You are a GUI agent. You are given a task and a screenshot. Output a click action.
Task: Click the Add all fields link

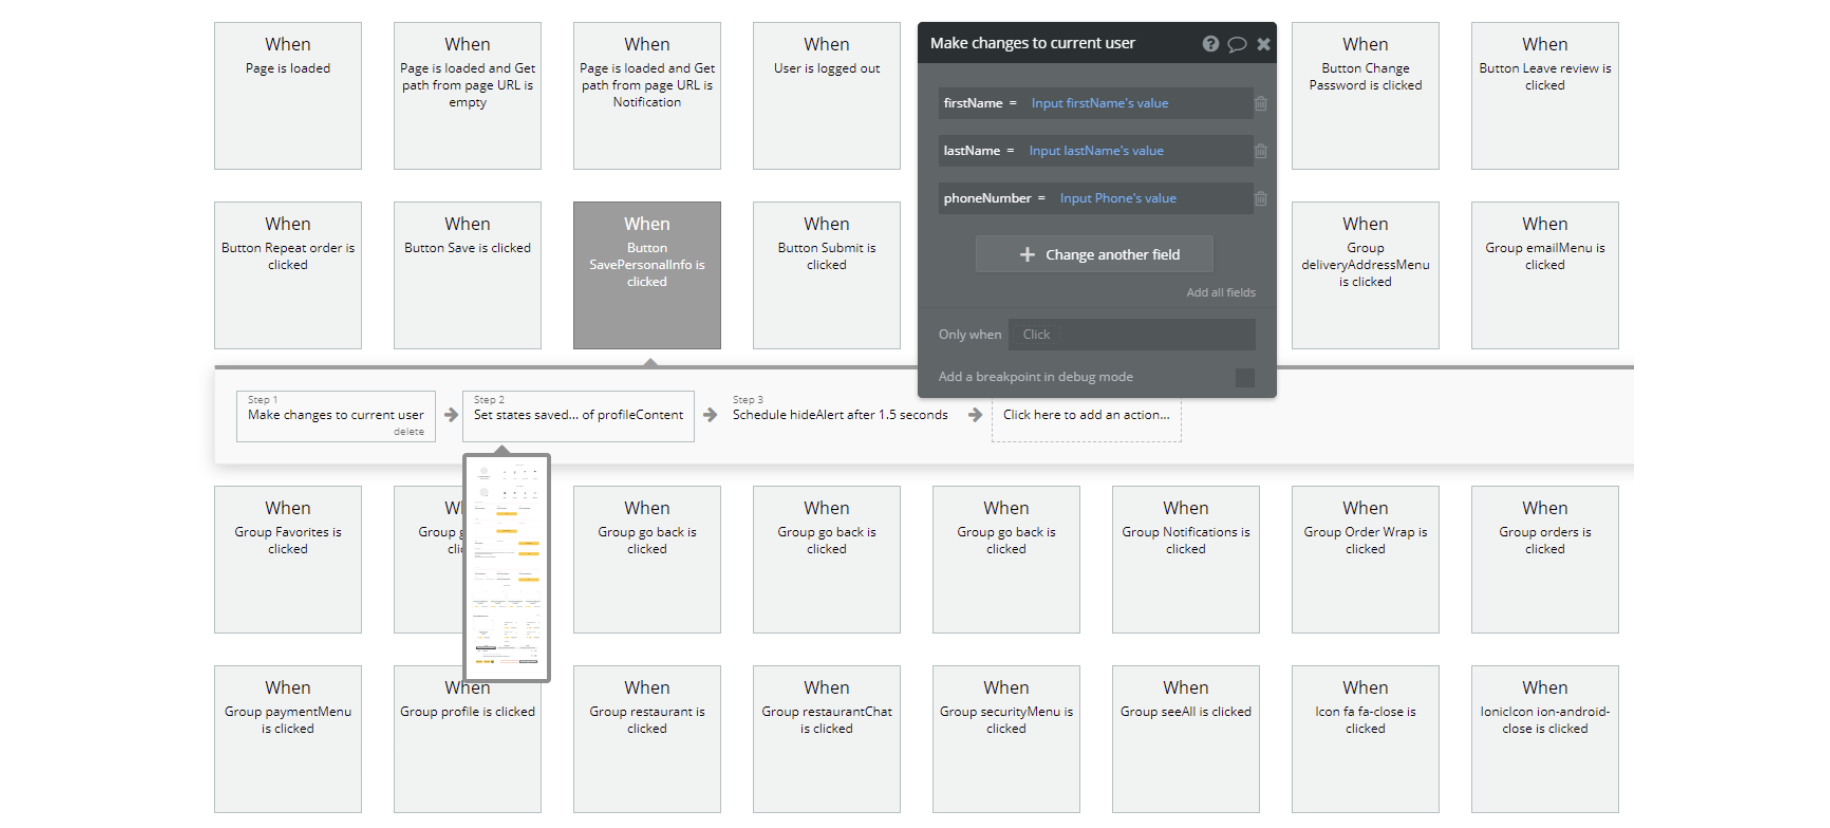(x=1220, y=293)
